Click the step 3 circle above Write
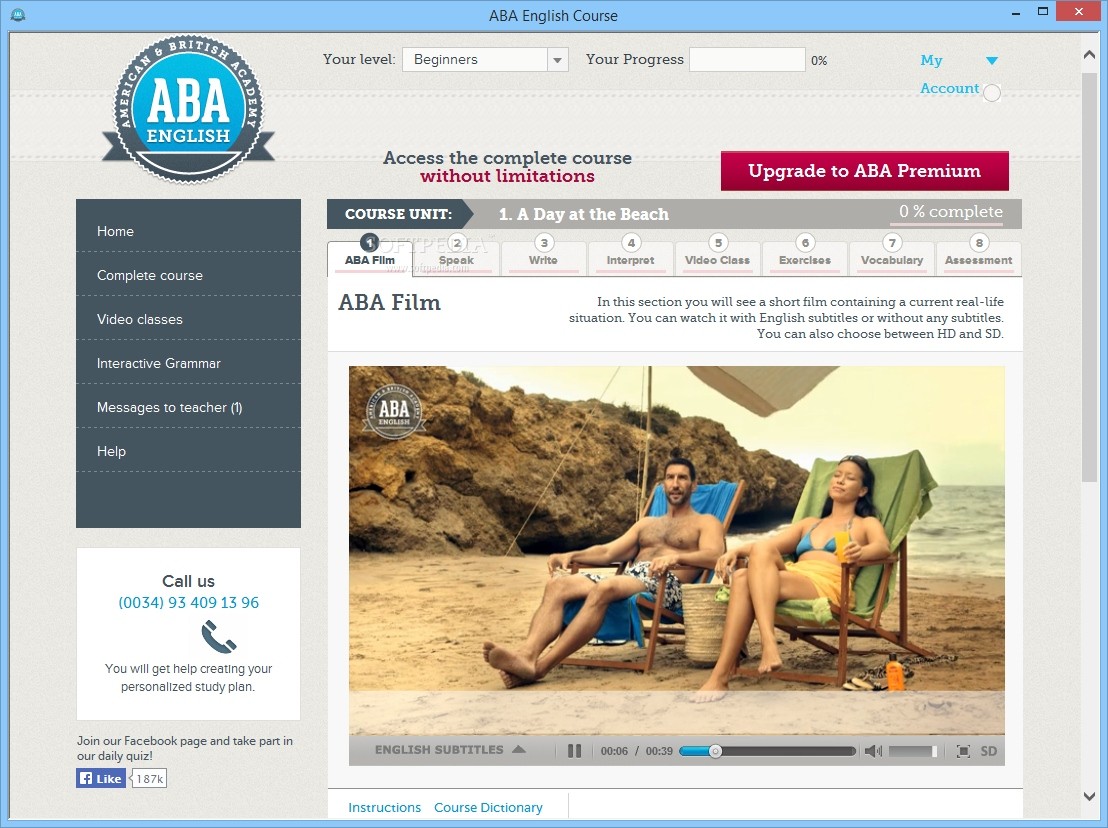The image size is (1108, 828). pyautogui.click(x=543, y=242)
